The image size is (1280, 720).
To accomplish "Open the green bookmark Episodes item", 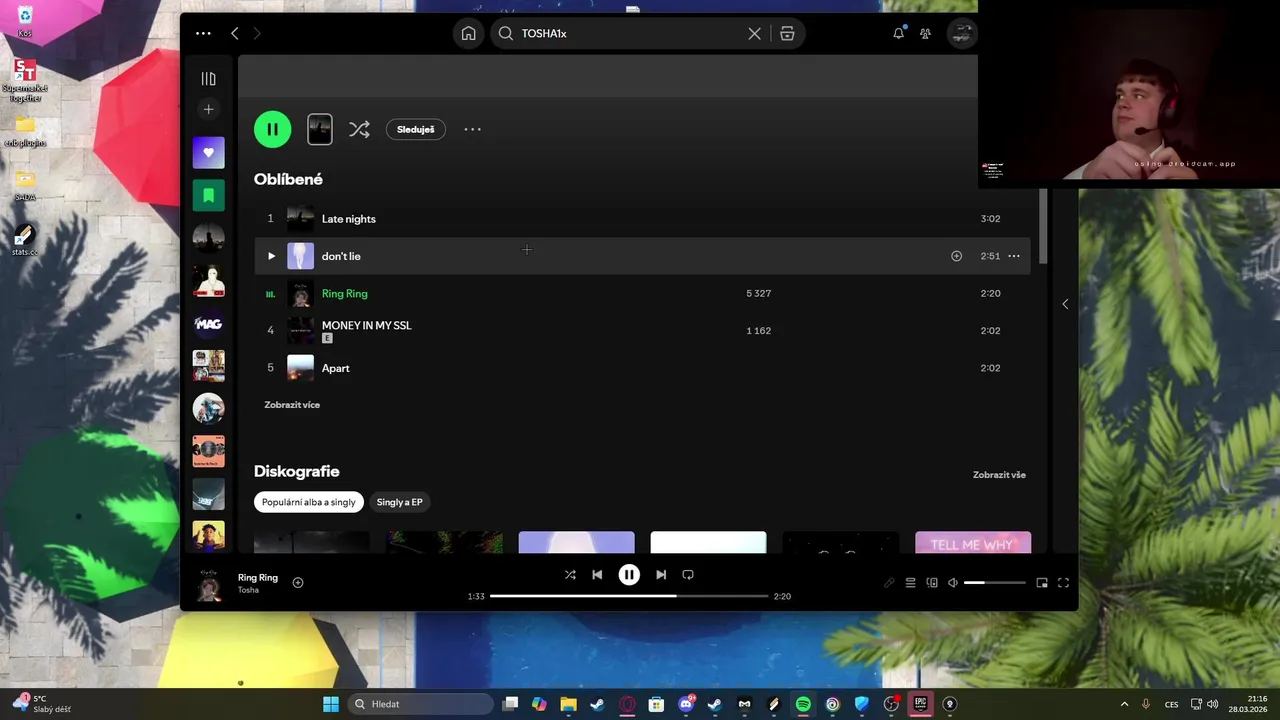I will pos(208,195).
